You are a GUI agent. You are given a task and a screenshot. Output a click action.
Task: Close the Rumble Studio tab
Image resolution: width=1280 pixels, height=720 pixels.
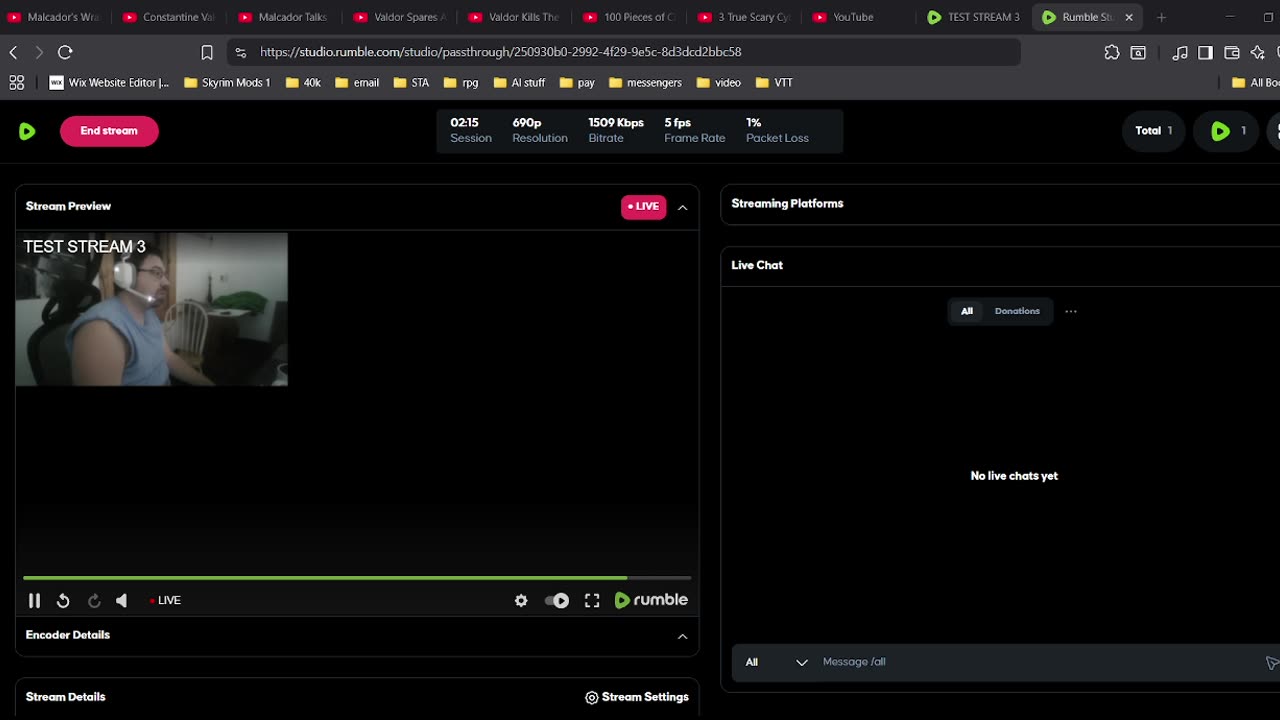tap(1129, 17)
